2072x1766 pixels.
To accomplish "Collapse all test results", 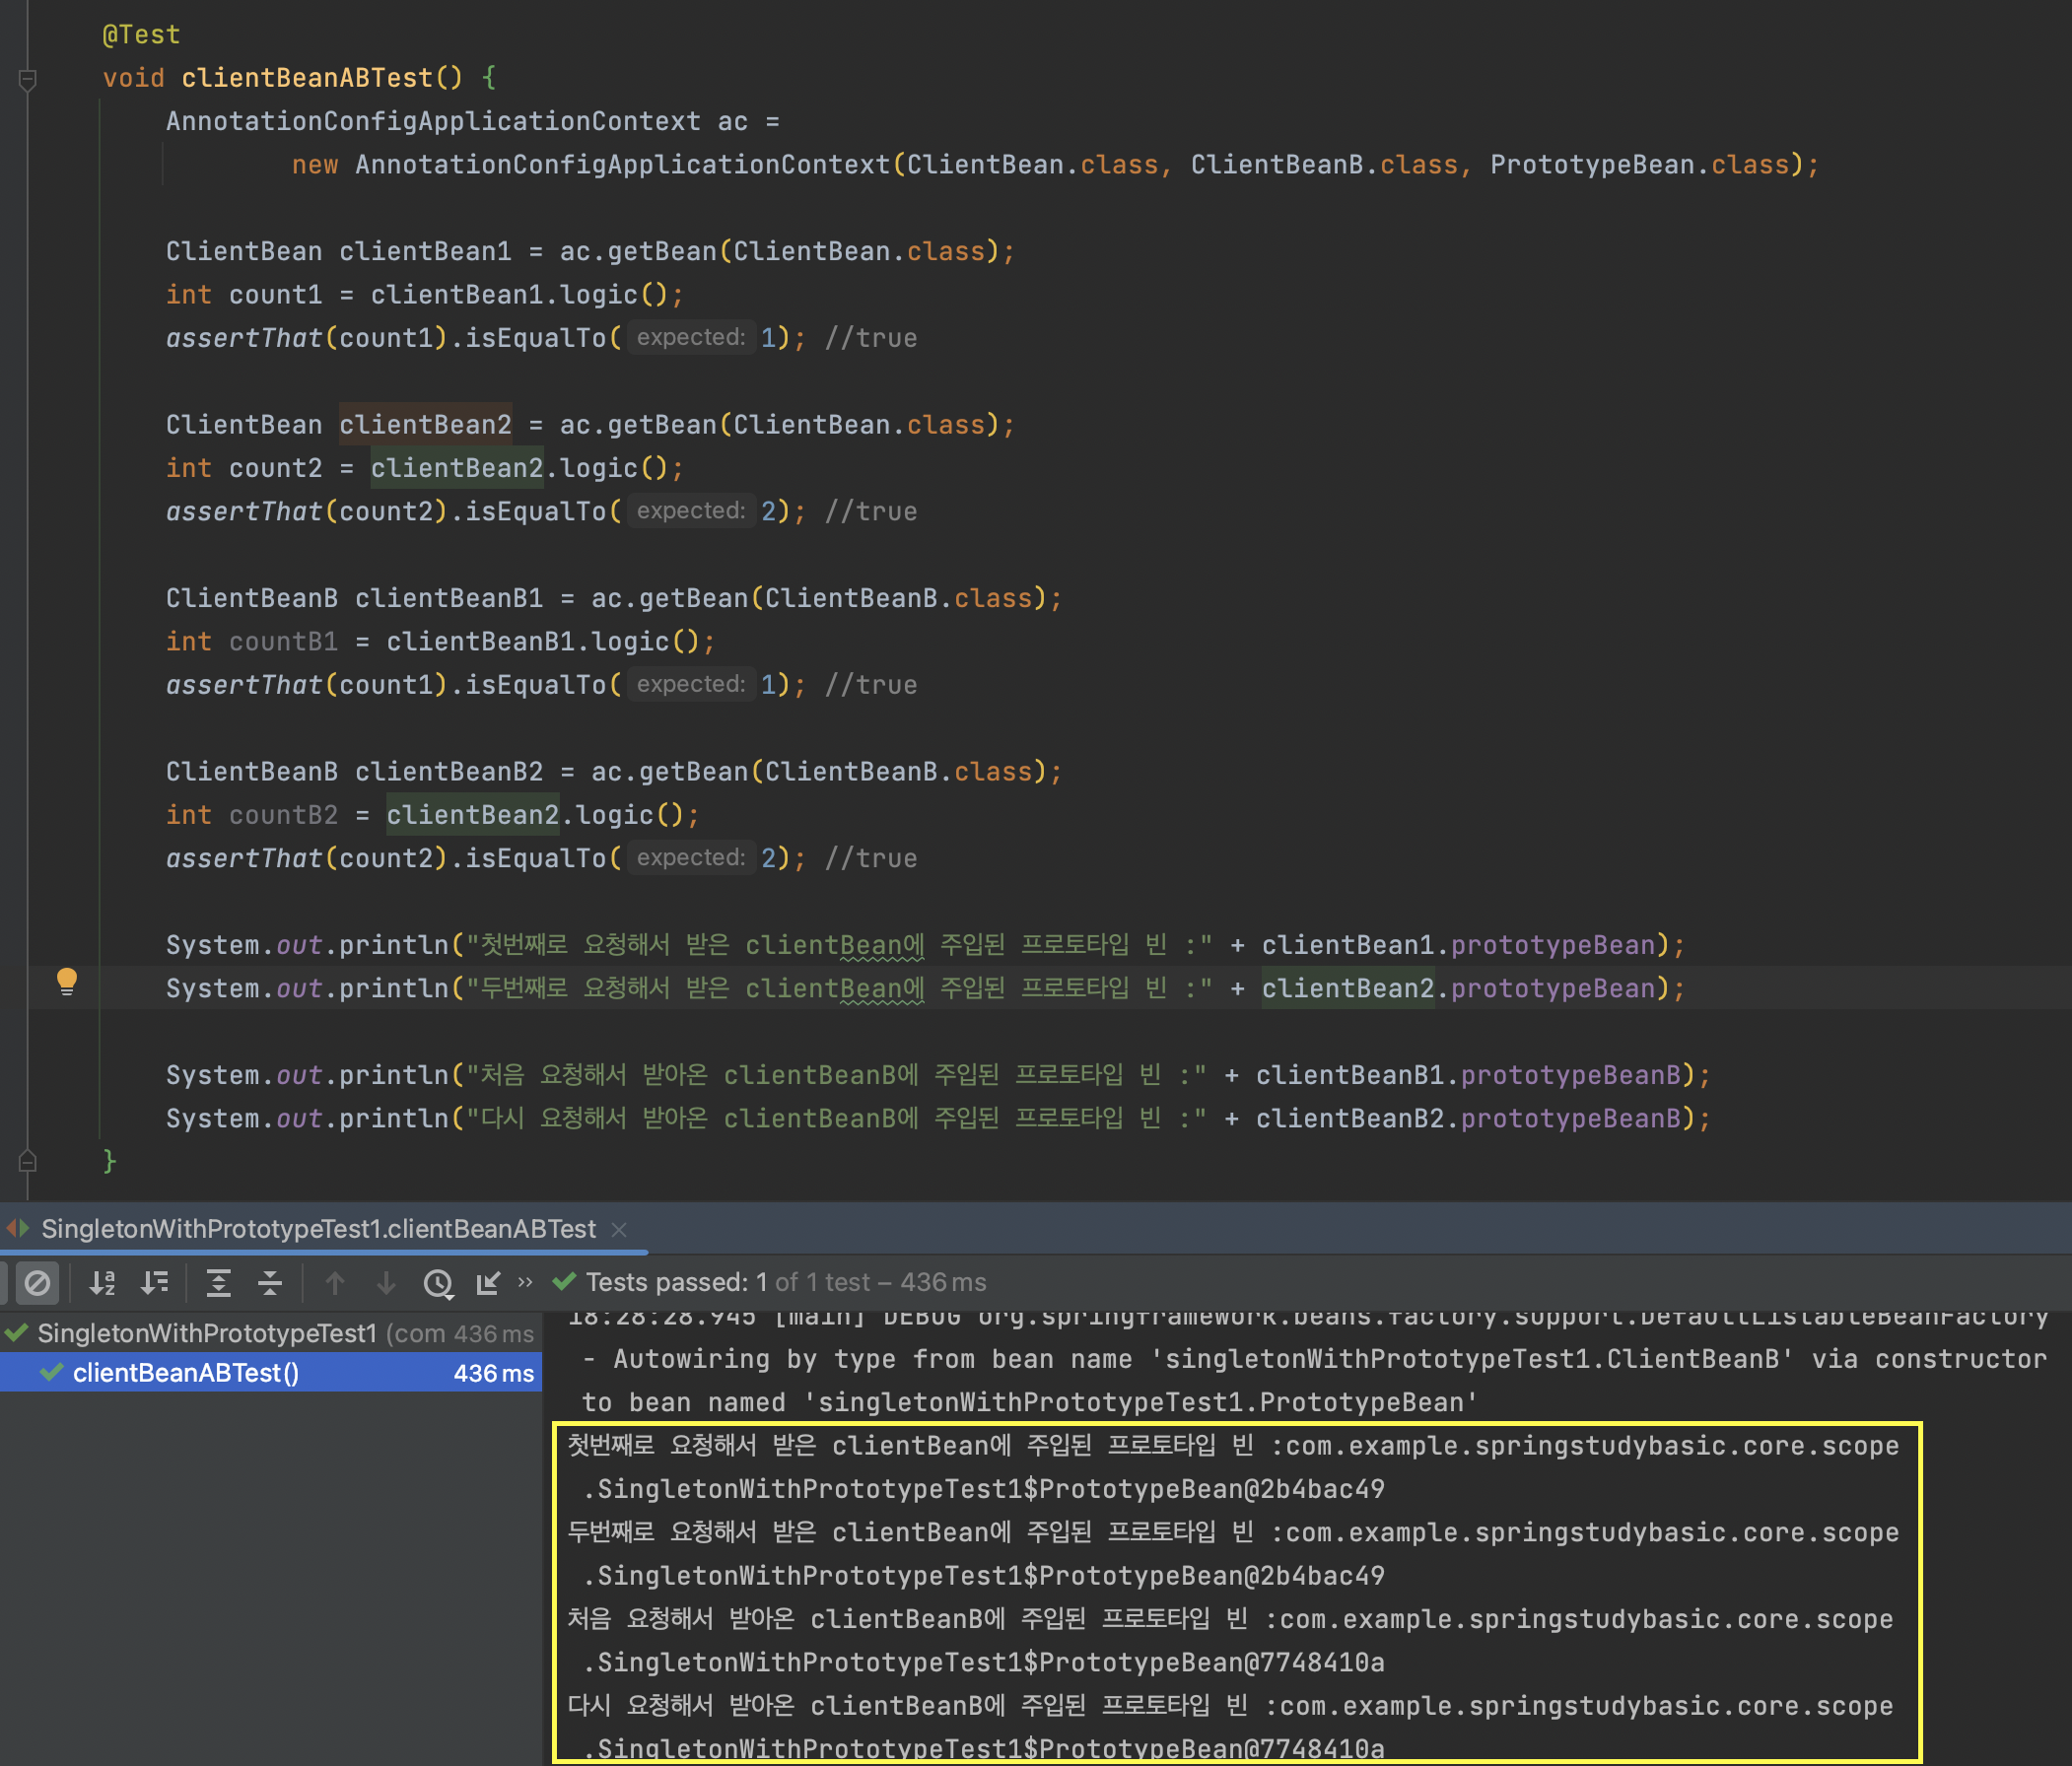I will 270,1282.
